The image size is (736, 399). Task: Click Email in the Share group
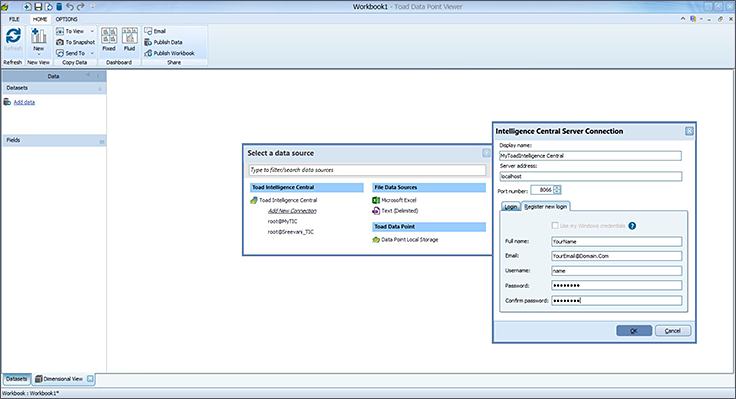click(x=155, y=31)
